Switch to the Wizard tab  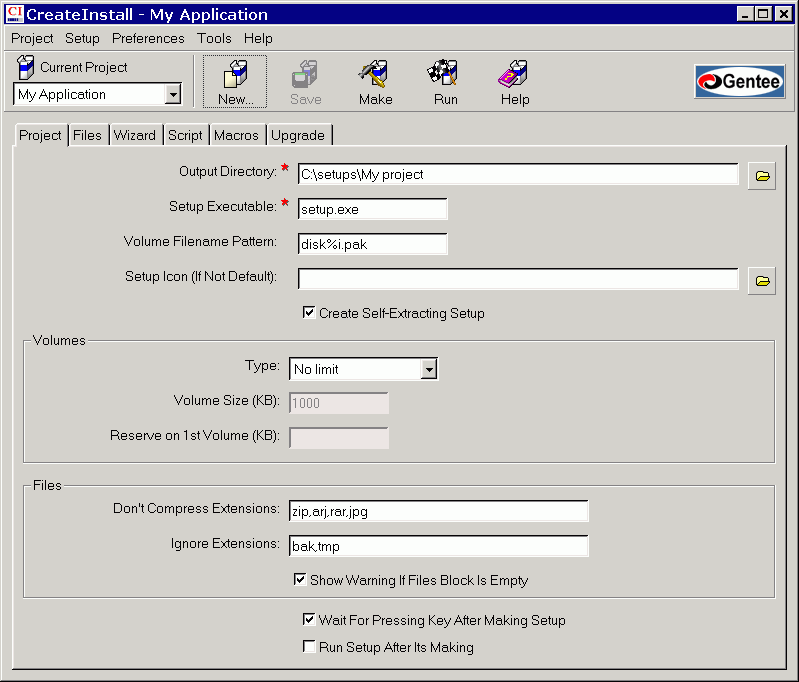(x=135, y=135)
